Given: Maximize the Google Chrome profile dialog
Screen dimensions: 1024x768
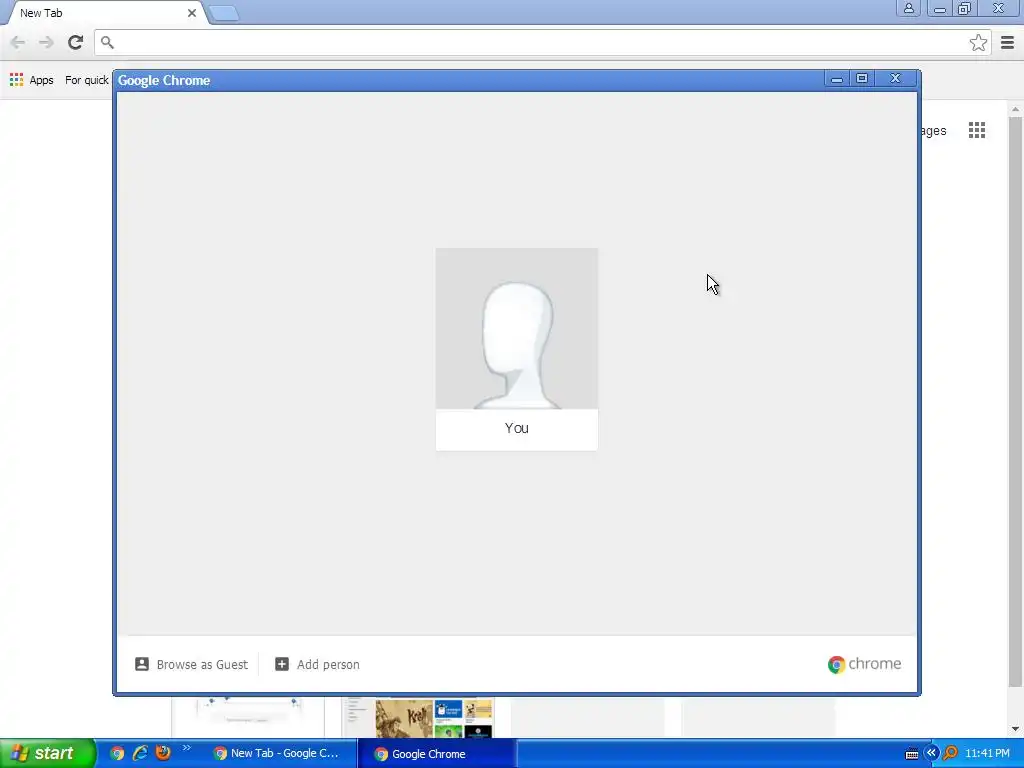Looking at the screenshot, I should [862, 78].
